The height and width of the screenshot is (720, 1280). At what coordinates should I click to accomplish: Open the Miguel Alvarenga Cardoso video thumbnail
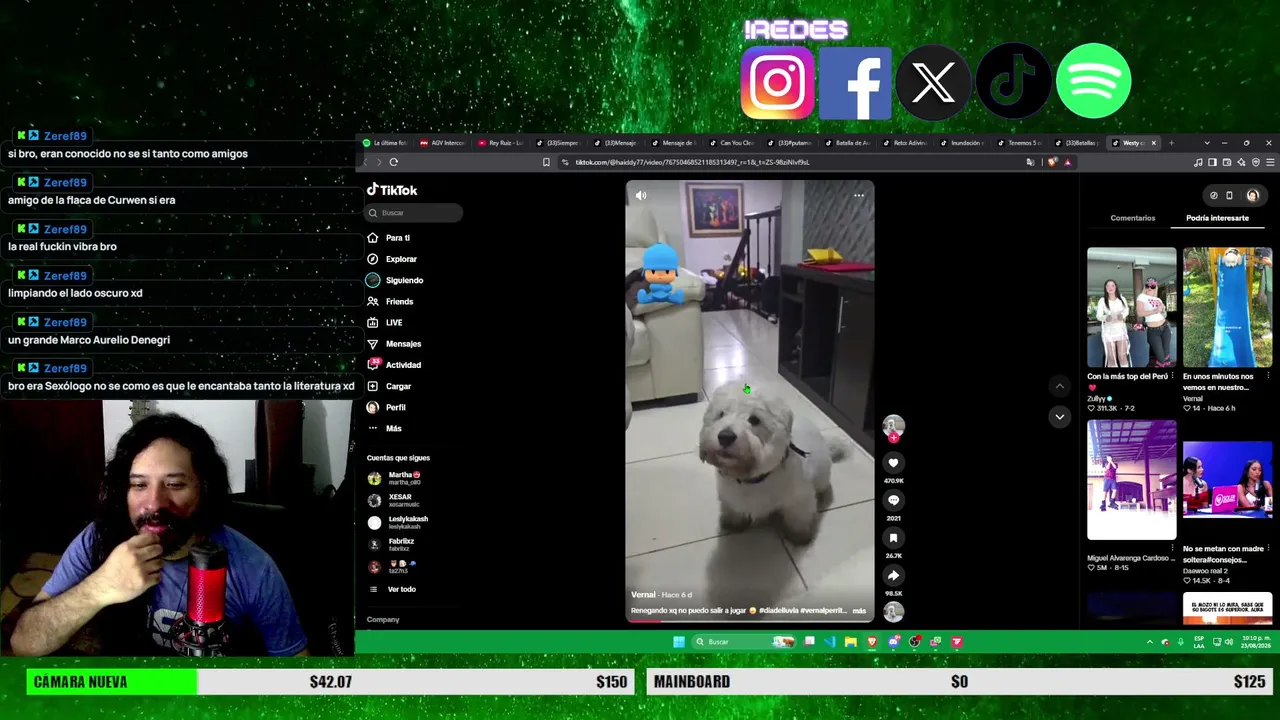(x=1132, y=480)
